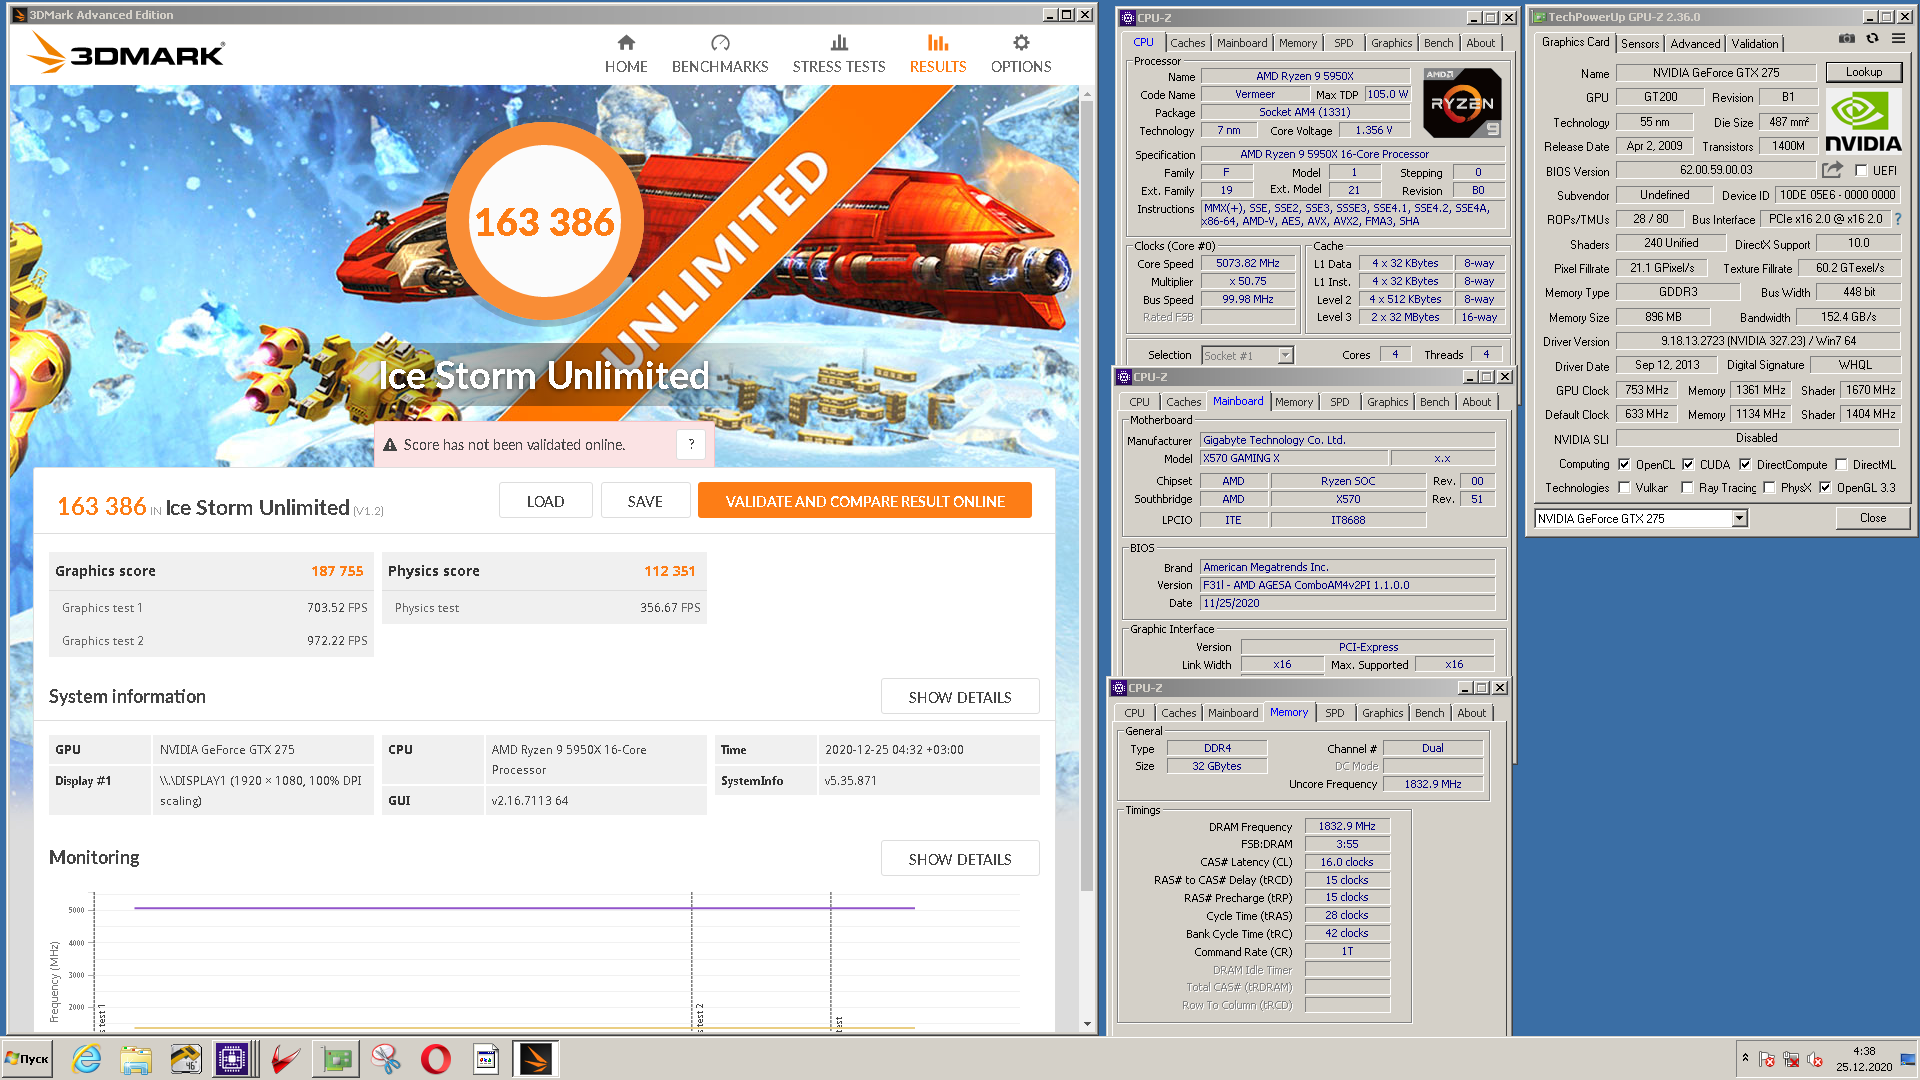Take GPU-Z screenshot with camera icon

click(x=1847, y=39)
